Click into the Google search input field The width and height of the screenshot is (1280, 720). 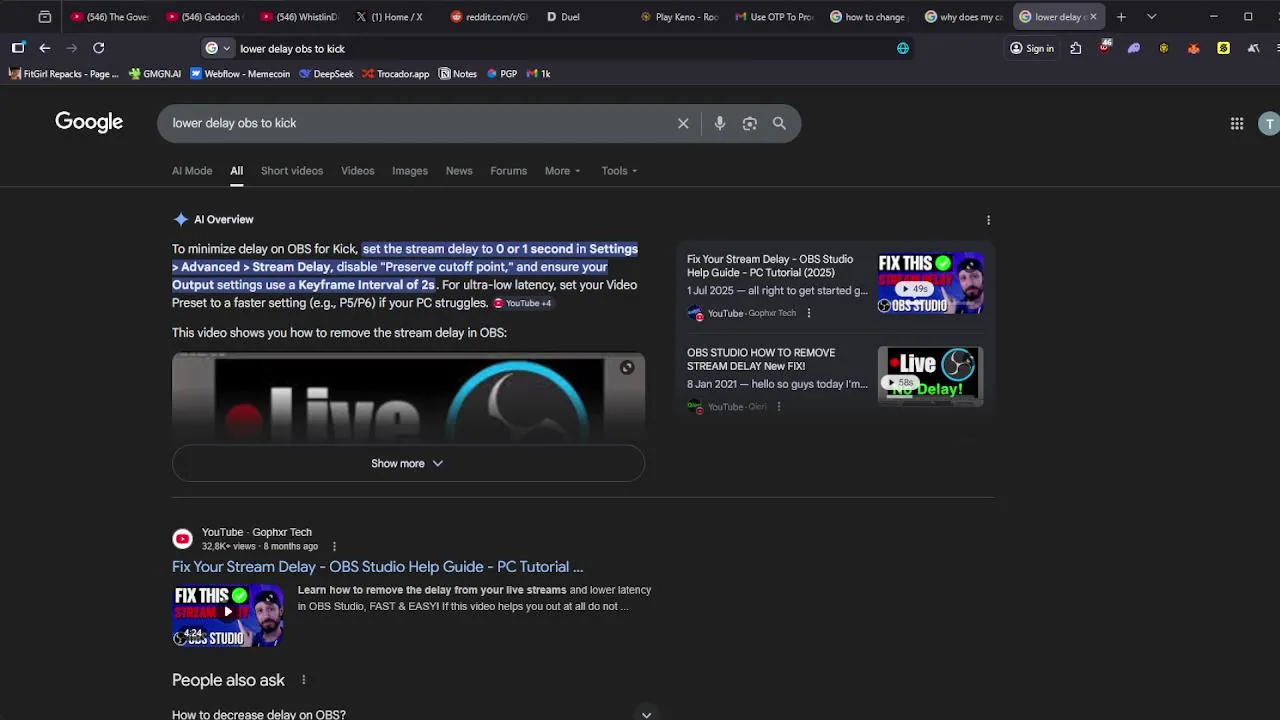(x=420, y=123)
